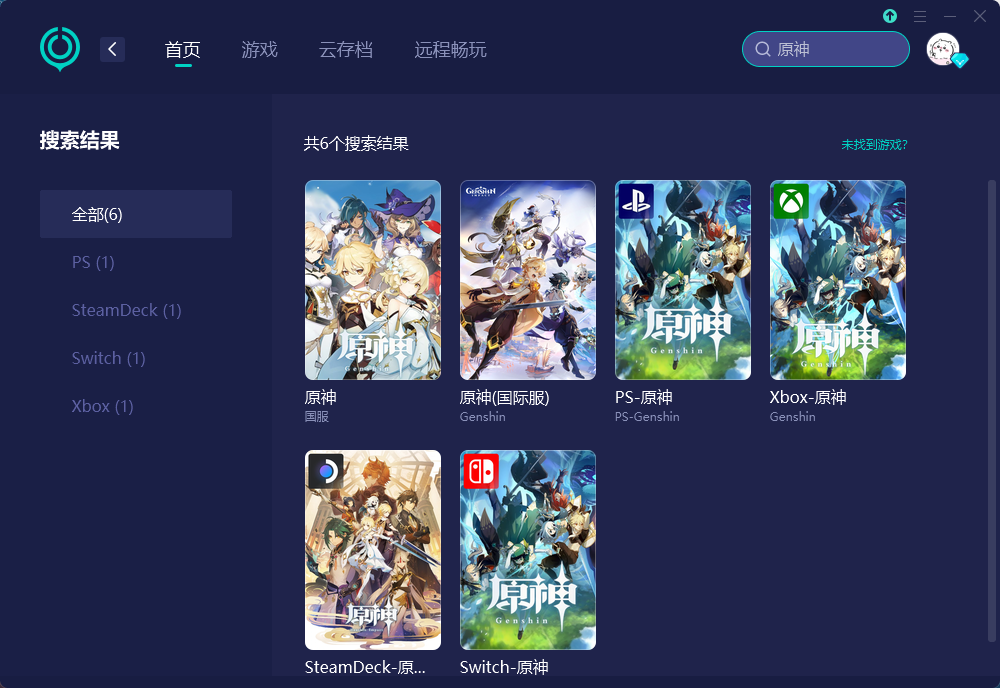Image resolution: width=1000 pixels, height=688 pixels.
Task: Open the 原神(国际服) game cover
Action: point(528,280)
